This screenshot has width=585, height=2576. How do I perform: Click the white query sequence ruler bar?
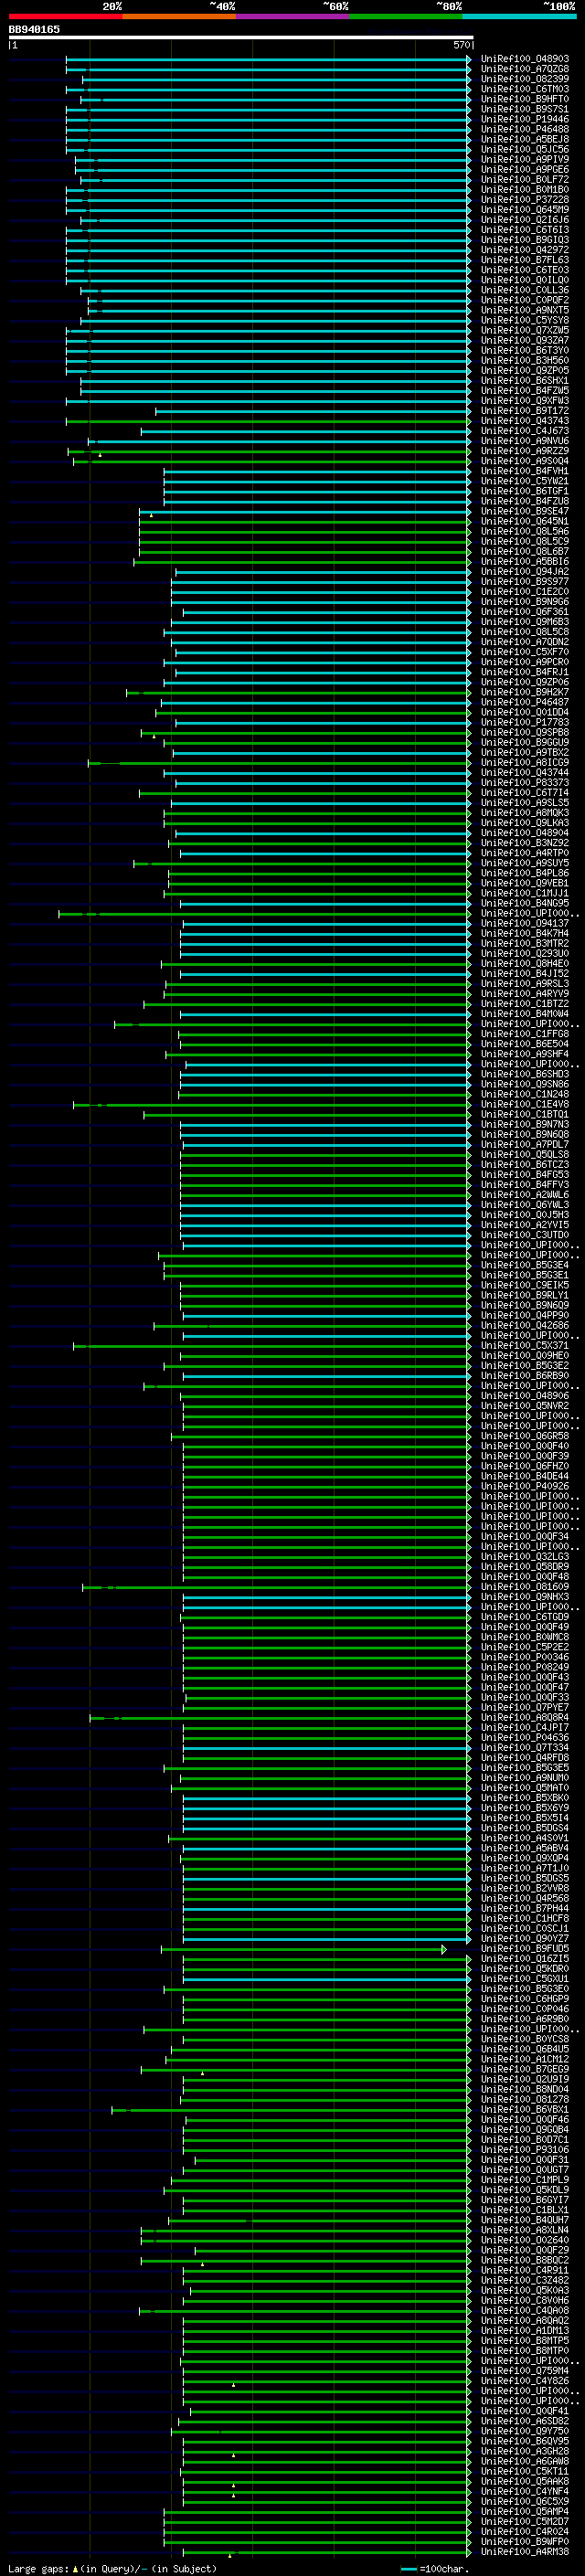pos(241,37)
